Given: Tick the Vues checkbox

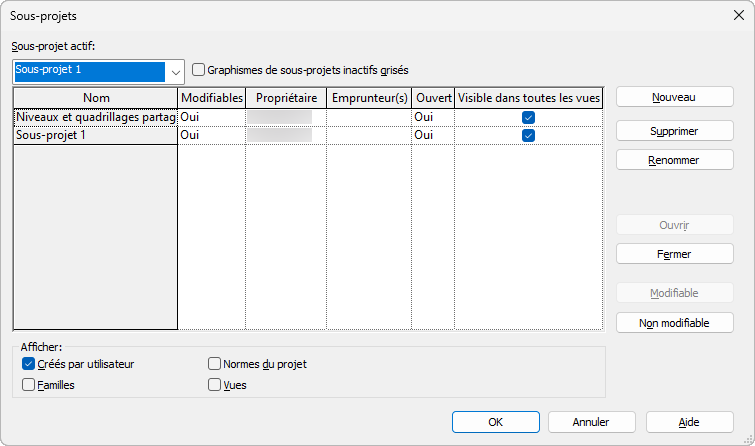Looking at the screenshot, I should click(215, 384).
